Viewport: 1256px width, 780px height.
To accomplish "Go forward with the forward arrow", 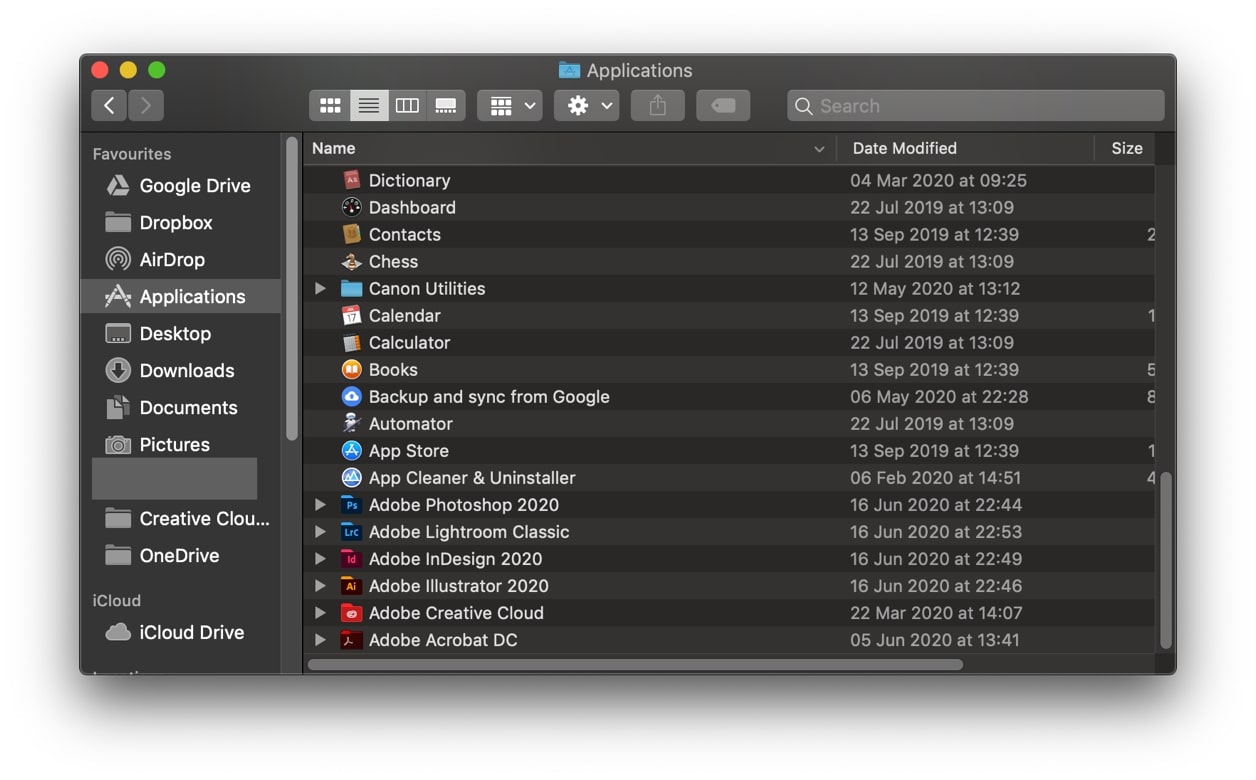I will click(x=146, y=105).
